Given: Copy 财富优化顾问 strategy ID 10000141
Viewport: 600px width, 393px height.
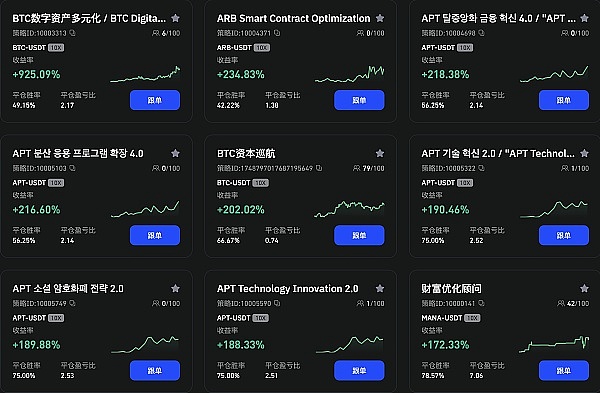Looking at the screenshot, I should (x=481, y=303).
